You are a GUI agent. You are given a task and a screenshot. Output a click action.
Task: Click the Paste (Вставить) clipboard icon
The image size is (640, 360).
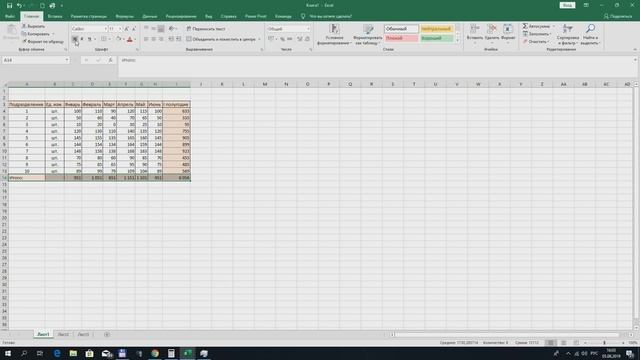(11, 31)
